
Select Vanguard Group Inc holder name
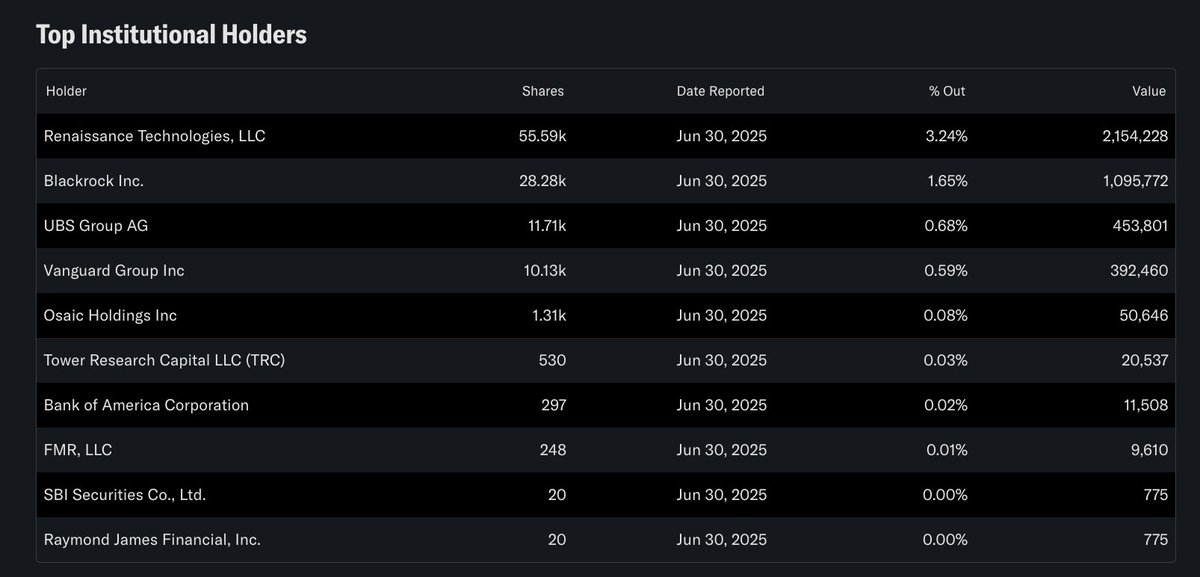click(x=114, y=271)
